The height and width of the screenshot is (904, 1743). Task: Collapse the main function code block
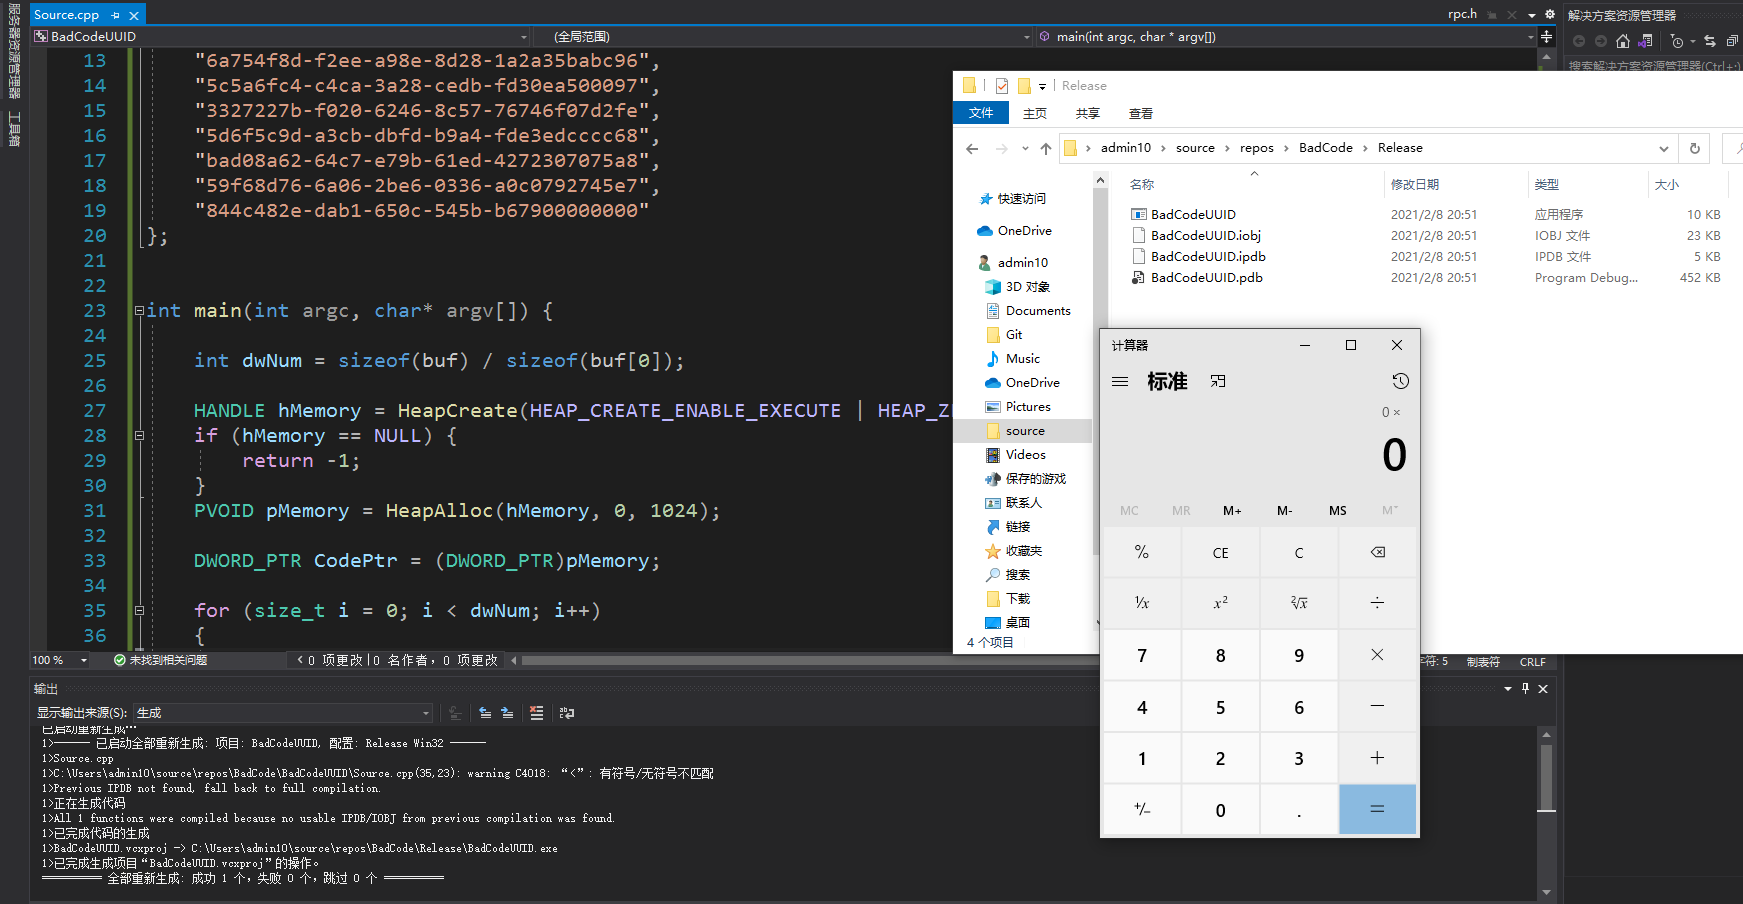(139, 310)
